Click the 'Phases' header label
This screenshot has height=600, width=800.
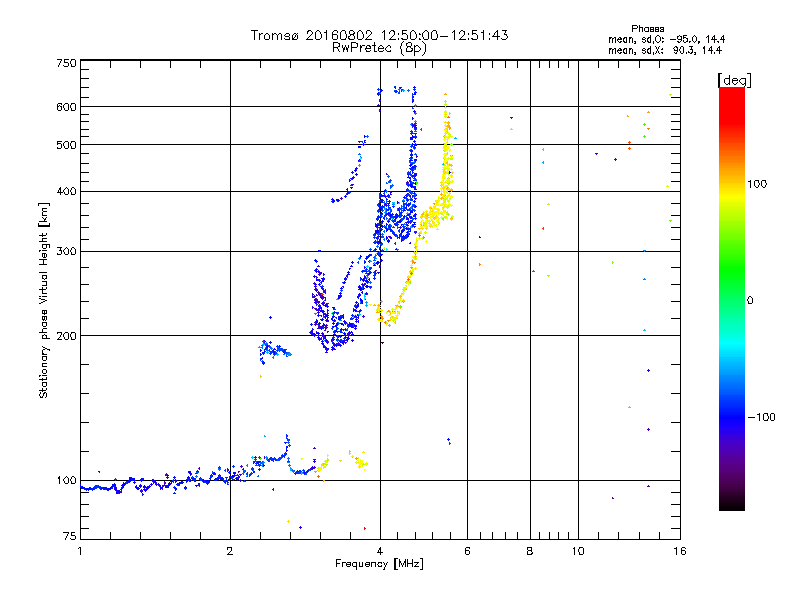tap(647, 29)
